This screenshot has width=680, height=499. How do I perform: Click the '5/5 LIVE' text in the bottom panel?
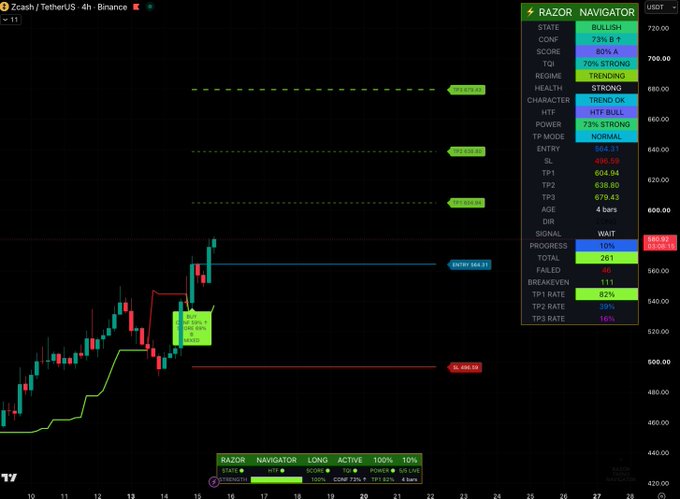[x=409, y=470]
